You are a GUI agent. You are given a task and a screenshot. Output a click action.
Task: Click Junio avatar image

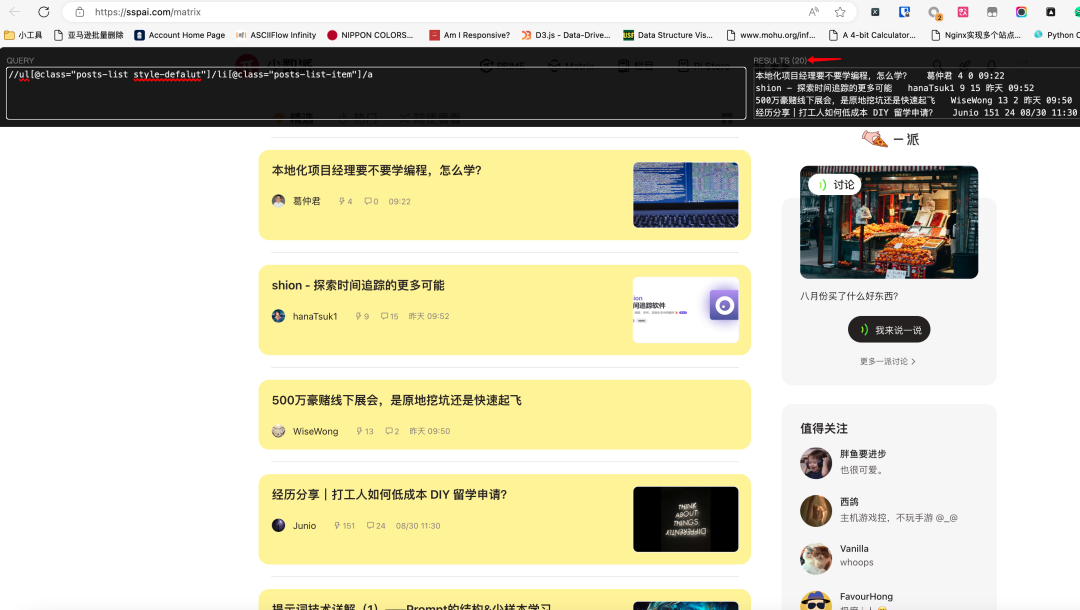coord(278,525)
